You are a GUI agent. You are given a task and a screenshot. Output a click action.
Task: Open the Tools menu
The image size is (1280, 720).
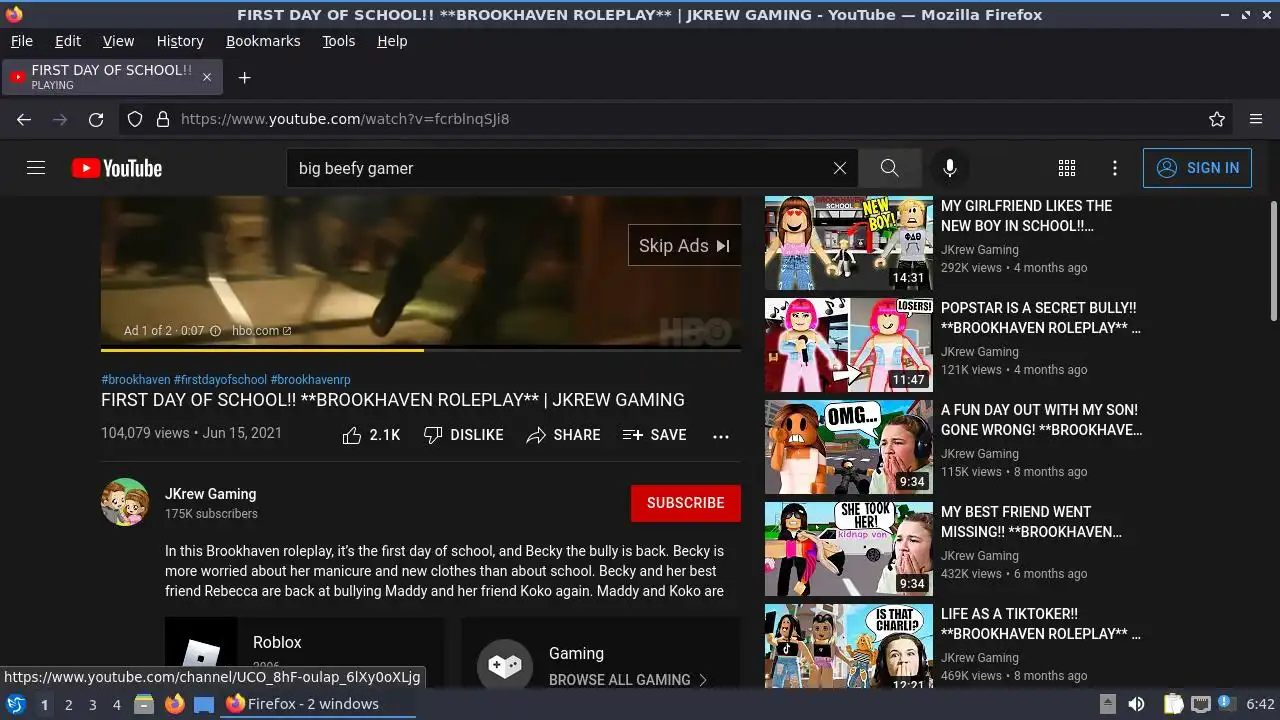tap(338, 41)
